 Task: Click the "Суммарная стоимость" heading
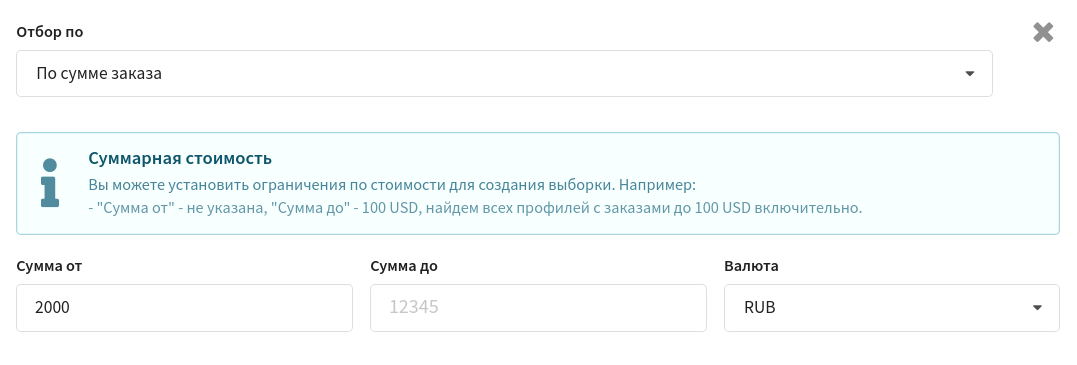(180, 159)
